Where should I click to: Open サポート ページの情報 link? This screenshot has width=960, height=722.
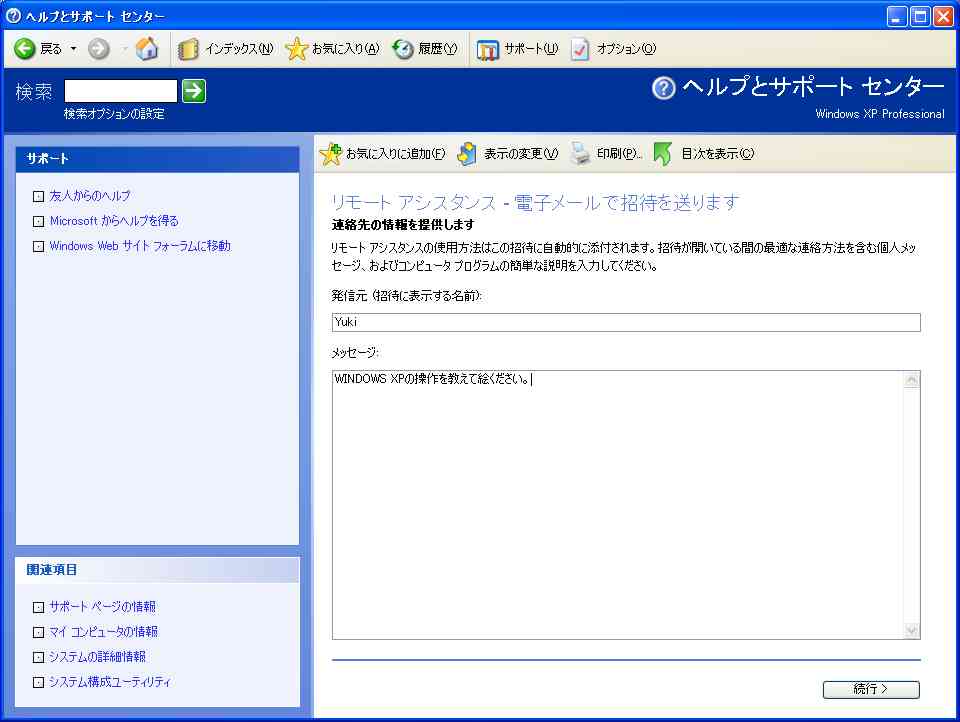click(102, 607)
